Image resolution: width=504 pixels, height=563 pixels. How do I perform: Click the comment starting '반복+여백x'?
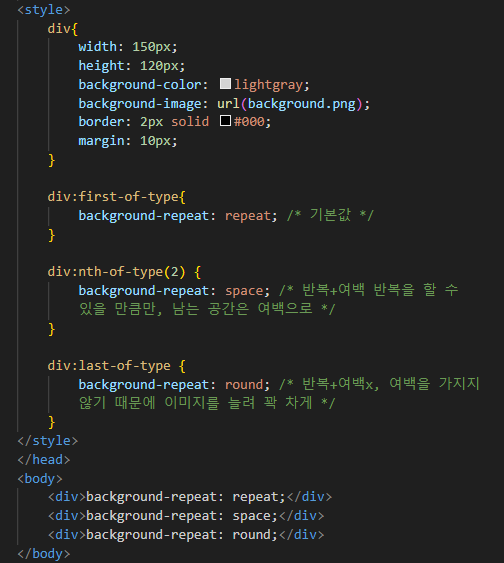(x=379, y=384)
